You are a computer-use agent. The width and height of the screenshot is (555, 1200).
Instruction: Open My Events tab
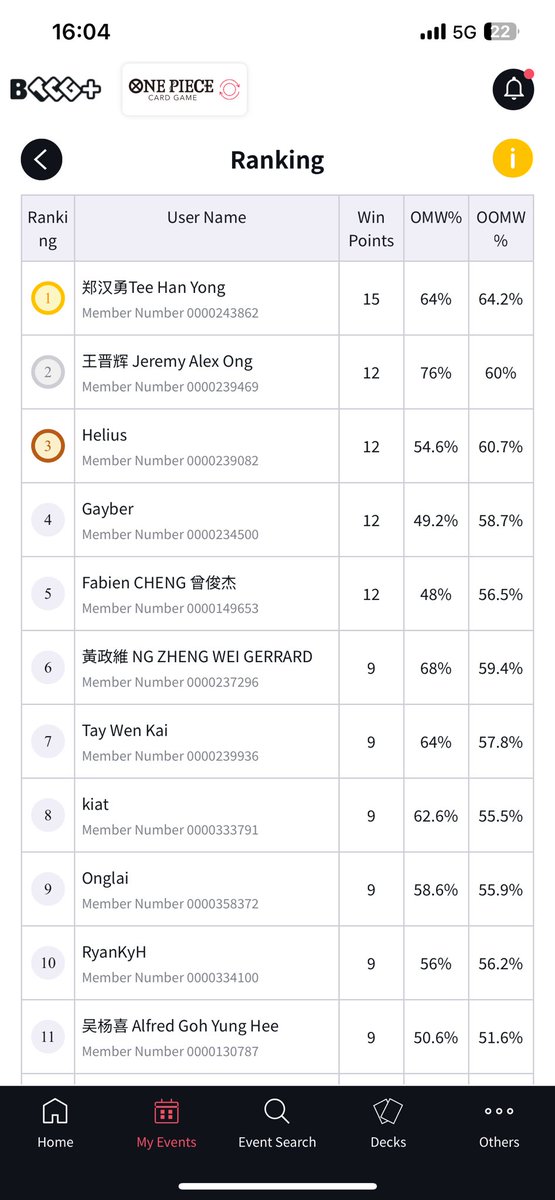[x=166, y=1124]
